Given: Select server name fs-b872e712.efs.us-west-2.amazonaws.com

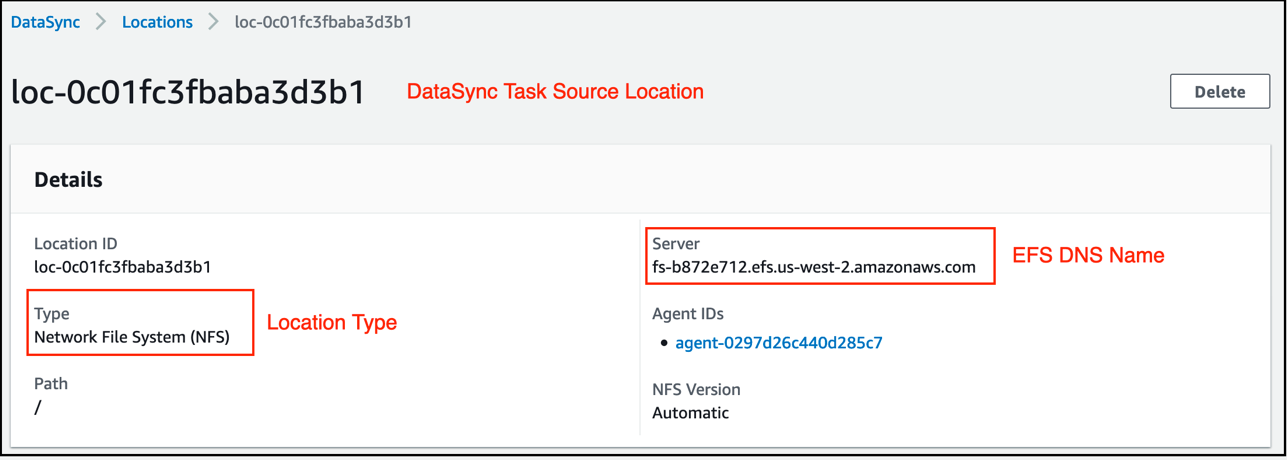Looking at the screenshot, I should tap(814, 267).
